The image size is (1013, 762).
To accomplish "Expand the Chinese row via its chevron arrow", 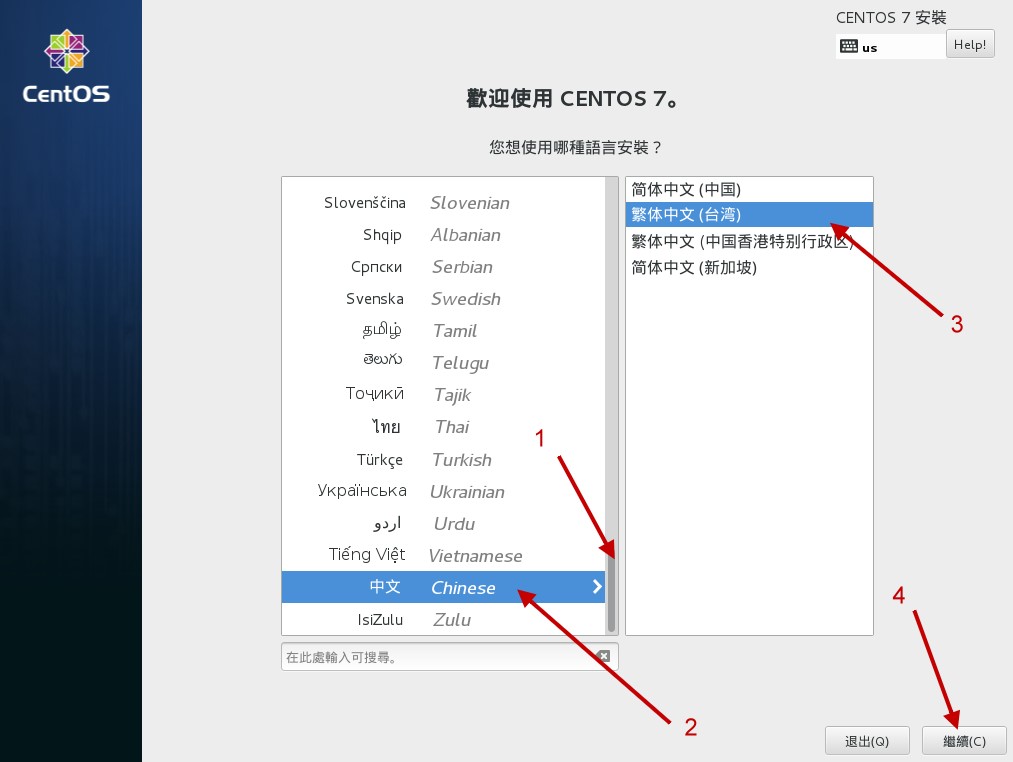I will pyautogui.click(x=596, y=587).
